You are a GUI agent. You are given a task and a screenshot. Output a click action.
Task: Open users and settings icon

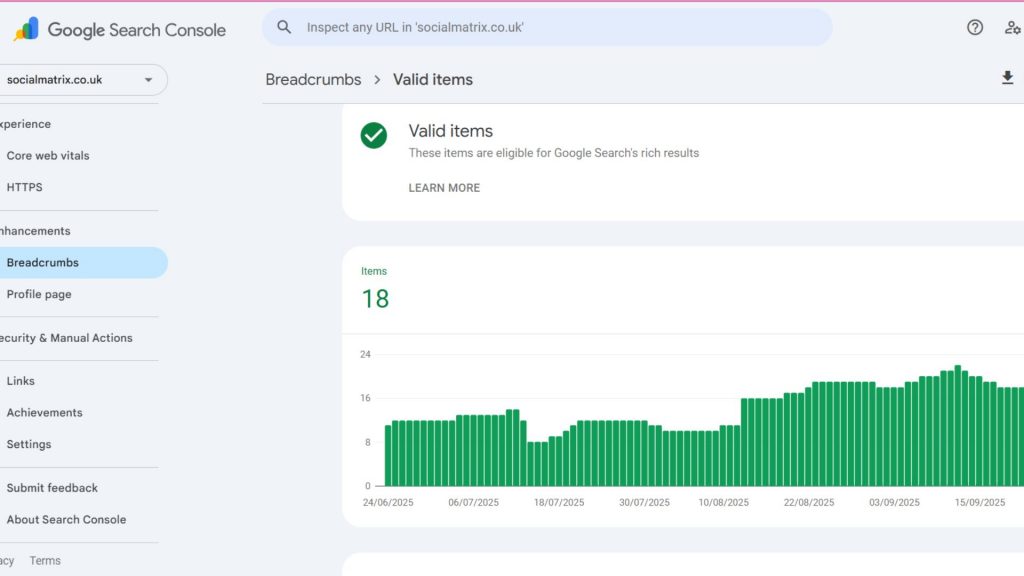pos(1012,27)
